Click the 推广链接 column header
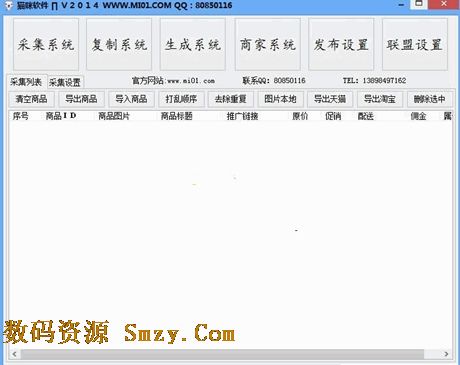Image resolution: width=460 pixels, height=365 pixels. [x=242, y=116]
